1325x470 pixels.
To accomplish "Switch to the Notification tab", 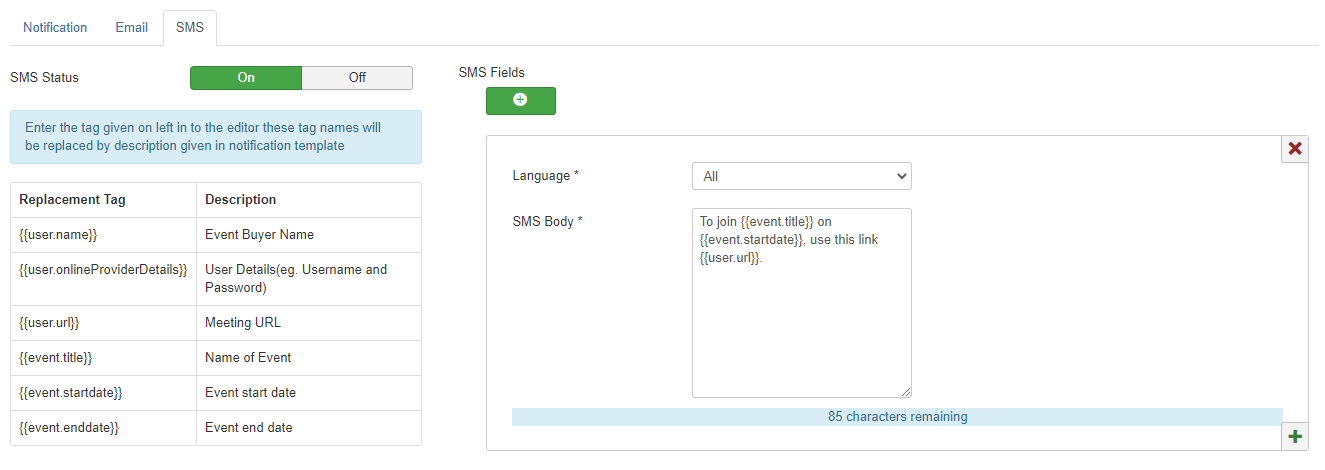I will 55,27.
